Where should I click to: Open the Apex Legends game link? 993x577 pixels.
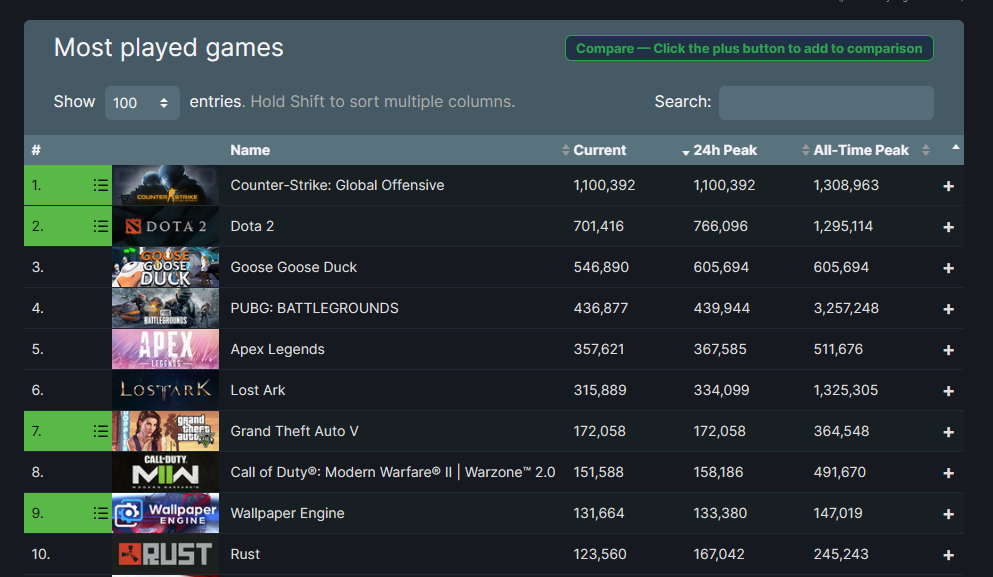click(277, 349)
